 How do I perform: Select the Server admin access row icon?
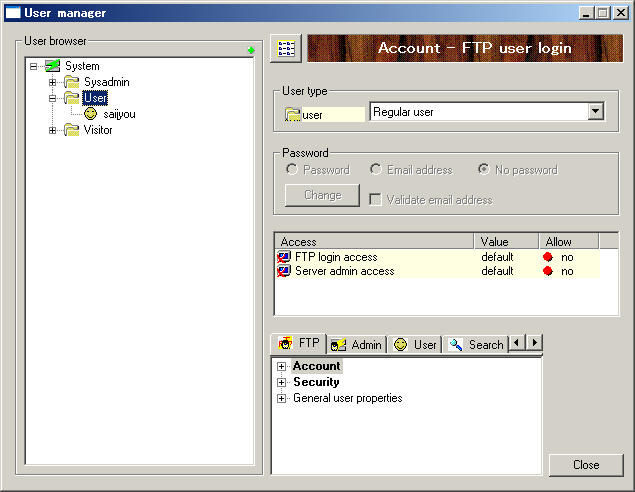tap(284, 271)
